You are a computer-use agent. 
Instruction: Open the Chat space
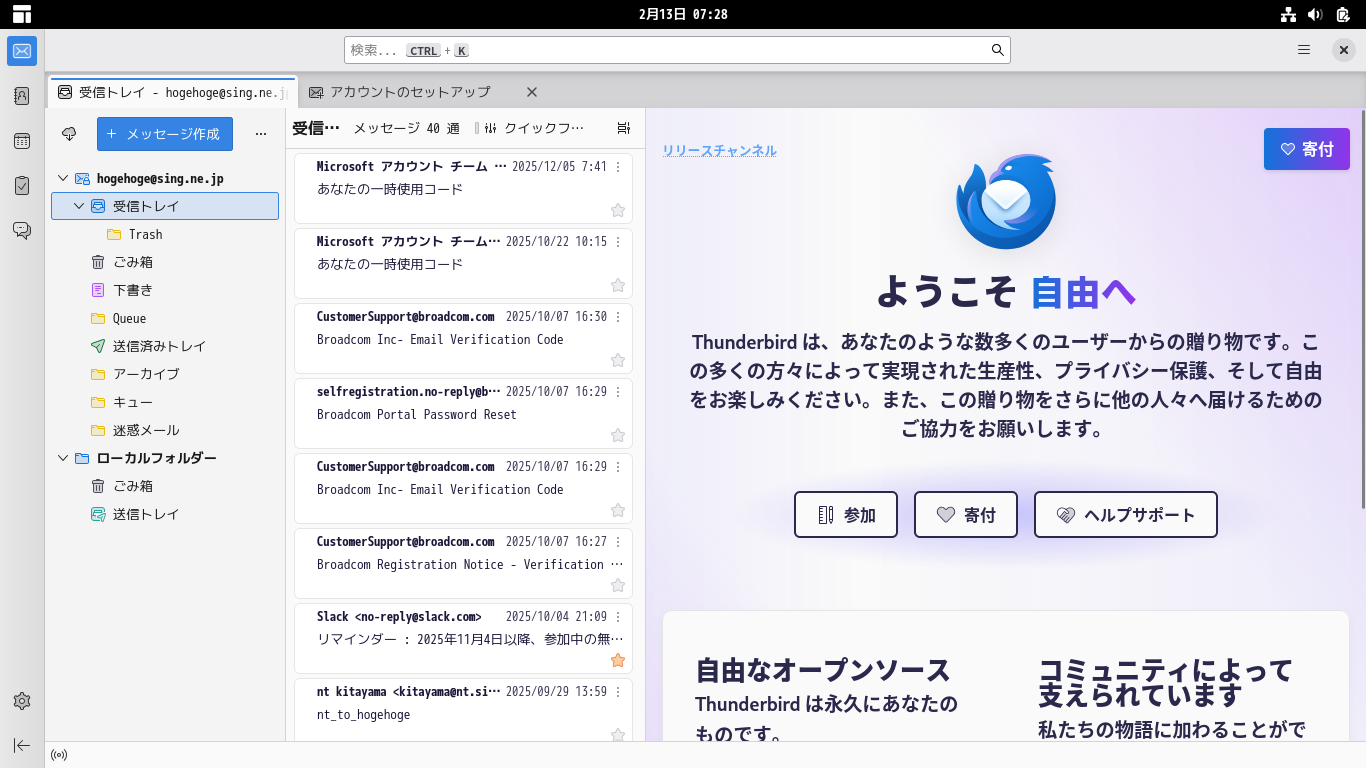pyautogui.click(x=22, y=231)
